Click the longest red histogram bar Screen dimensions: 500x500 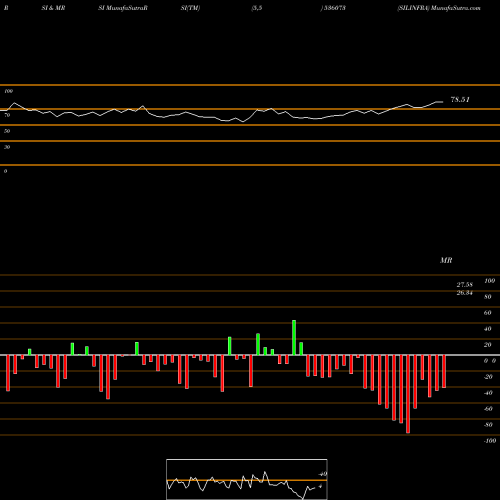point(408,394)
